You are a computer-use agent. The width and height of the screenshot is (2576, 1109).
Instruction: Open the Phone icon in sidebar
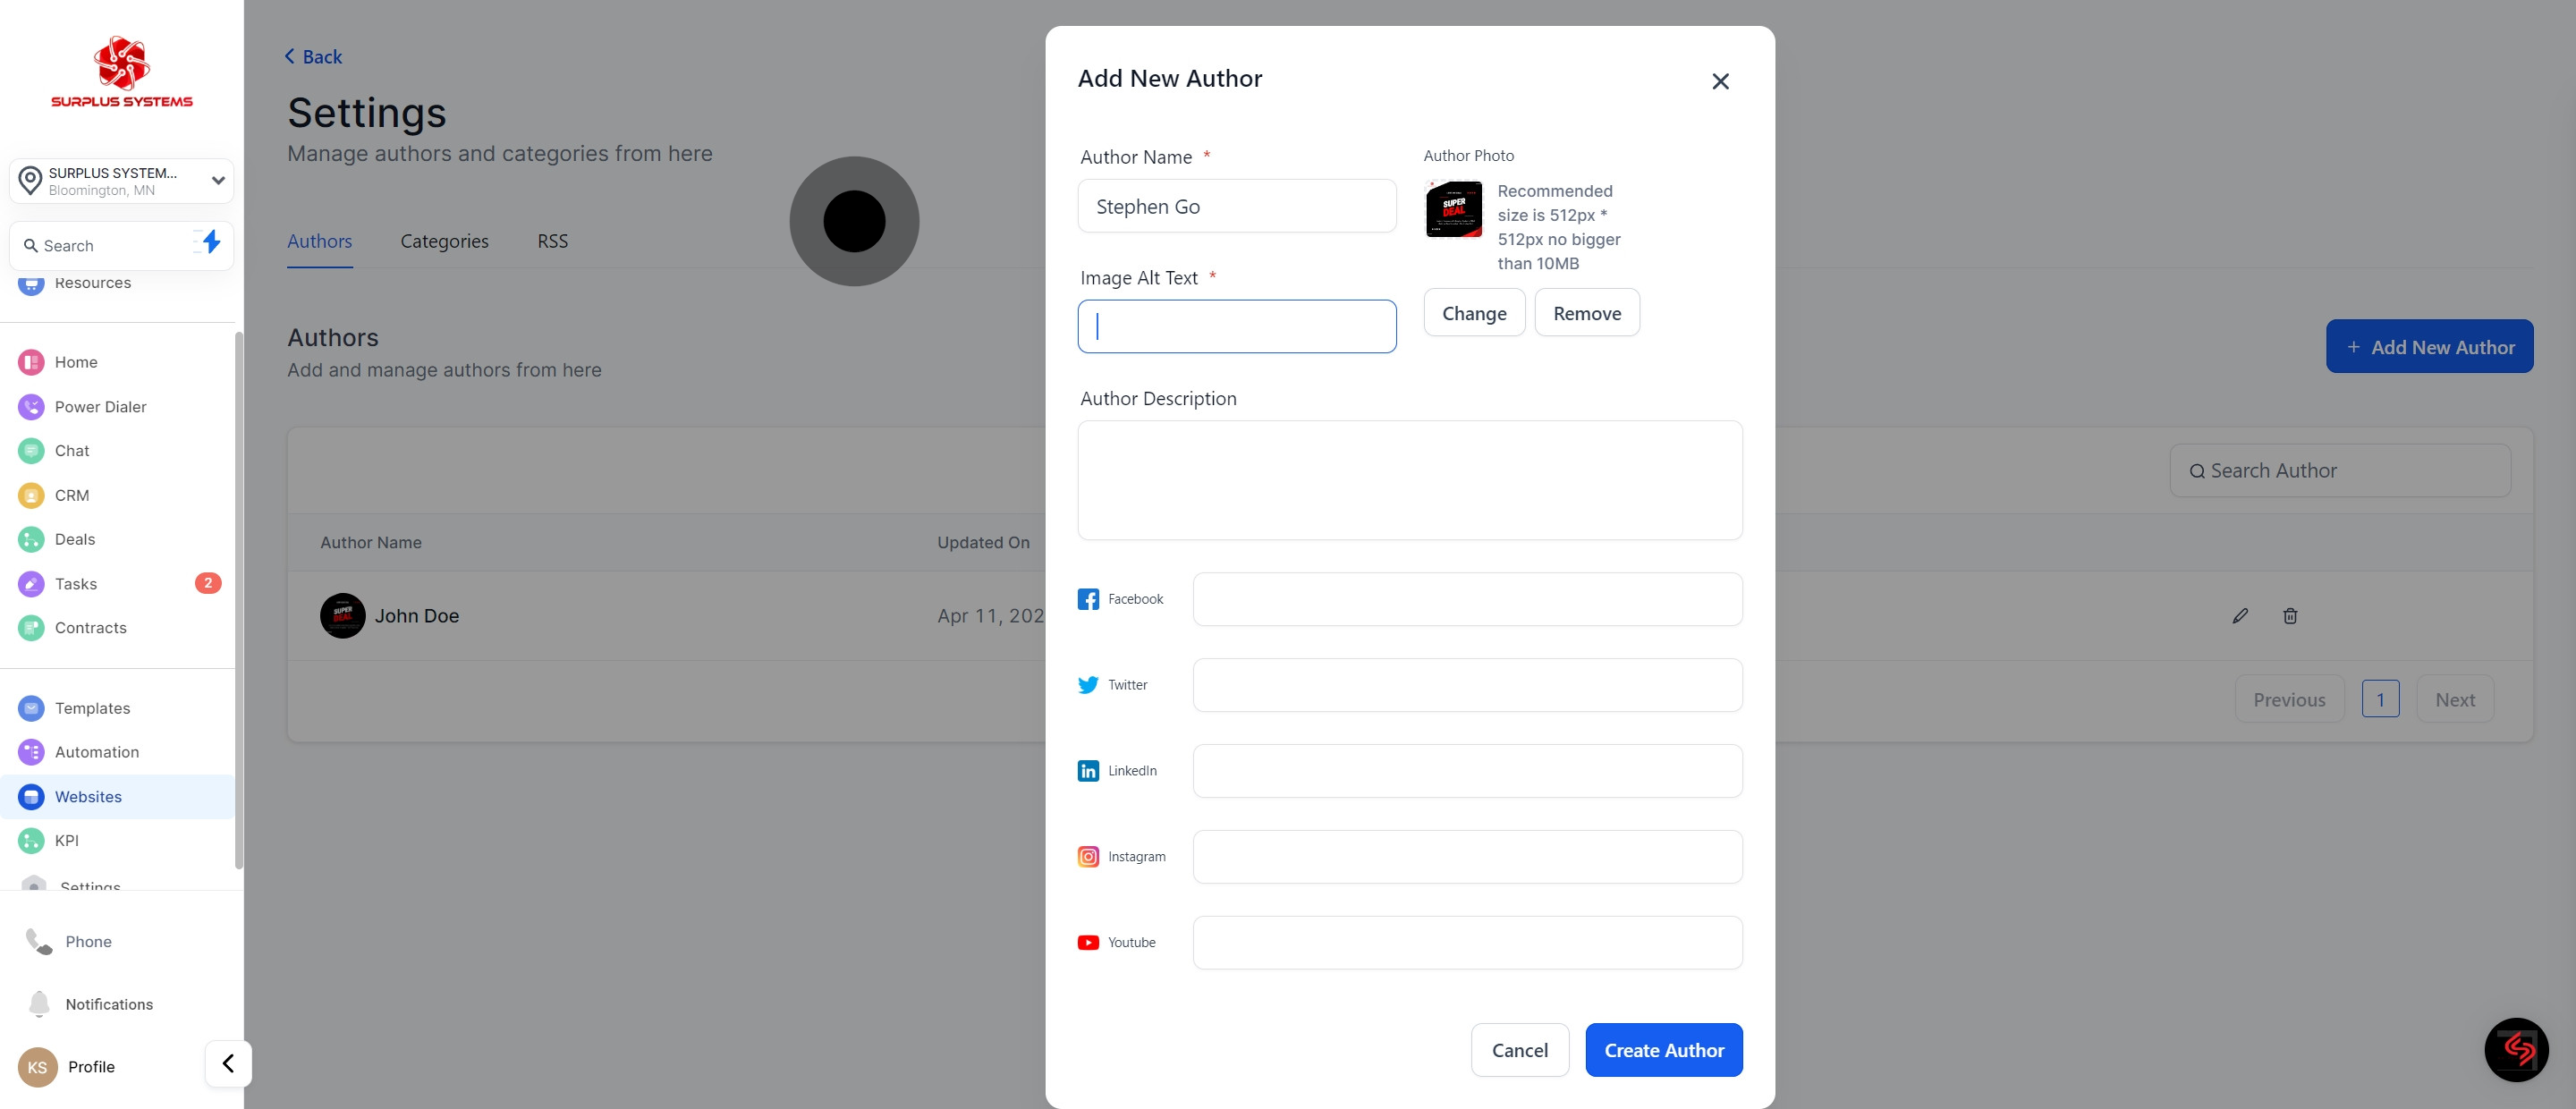(39, 941)
